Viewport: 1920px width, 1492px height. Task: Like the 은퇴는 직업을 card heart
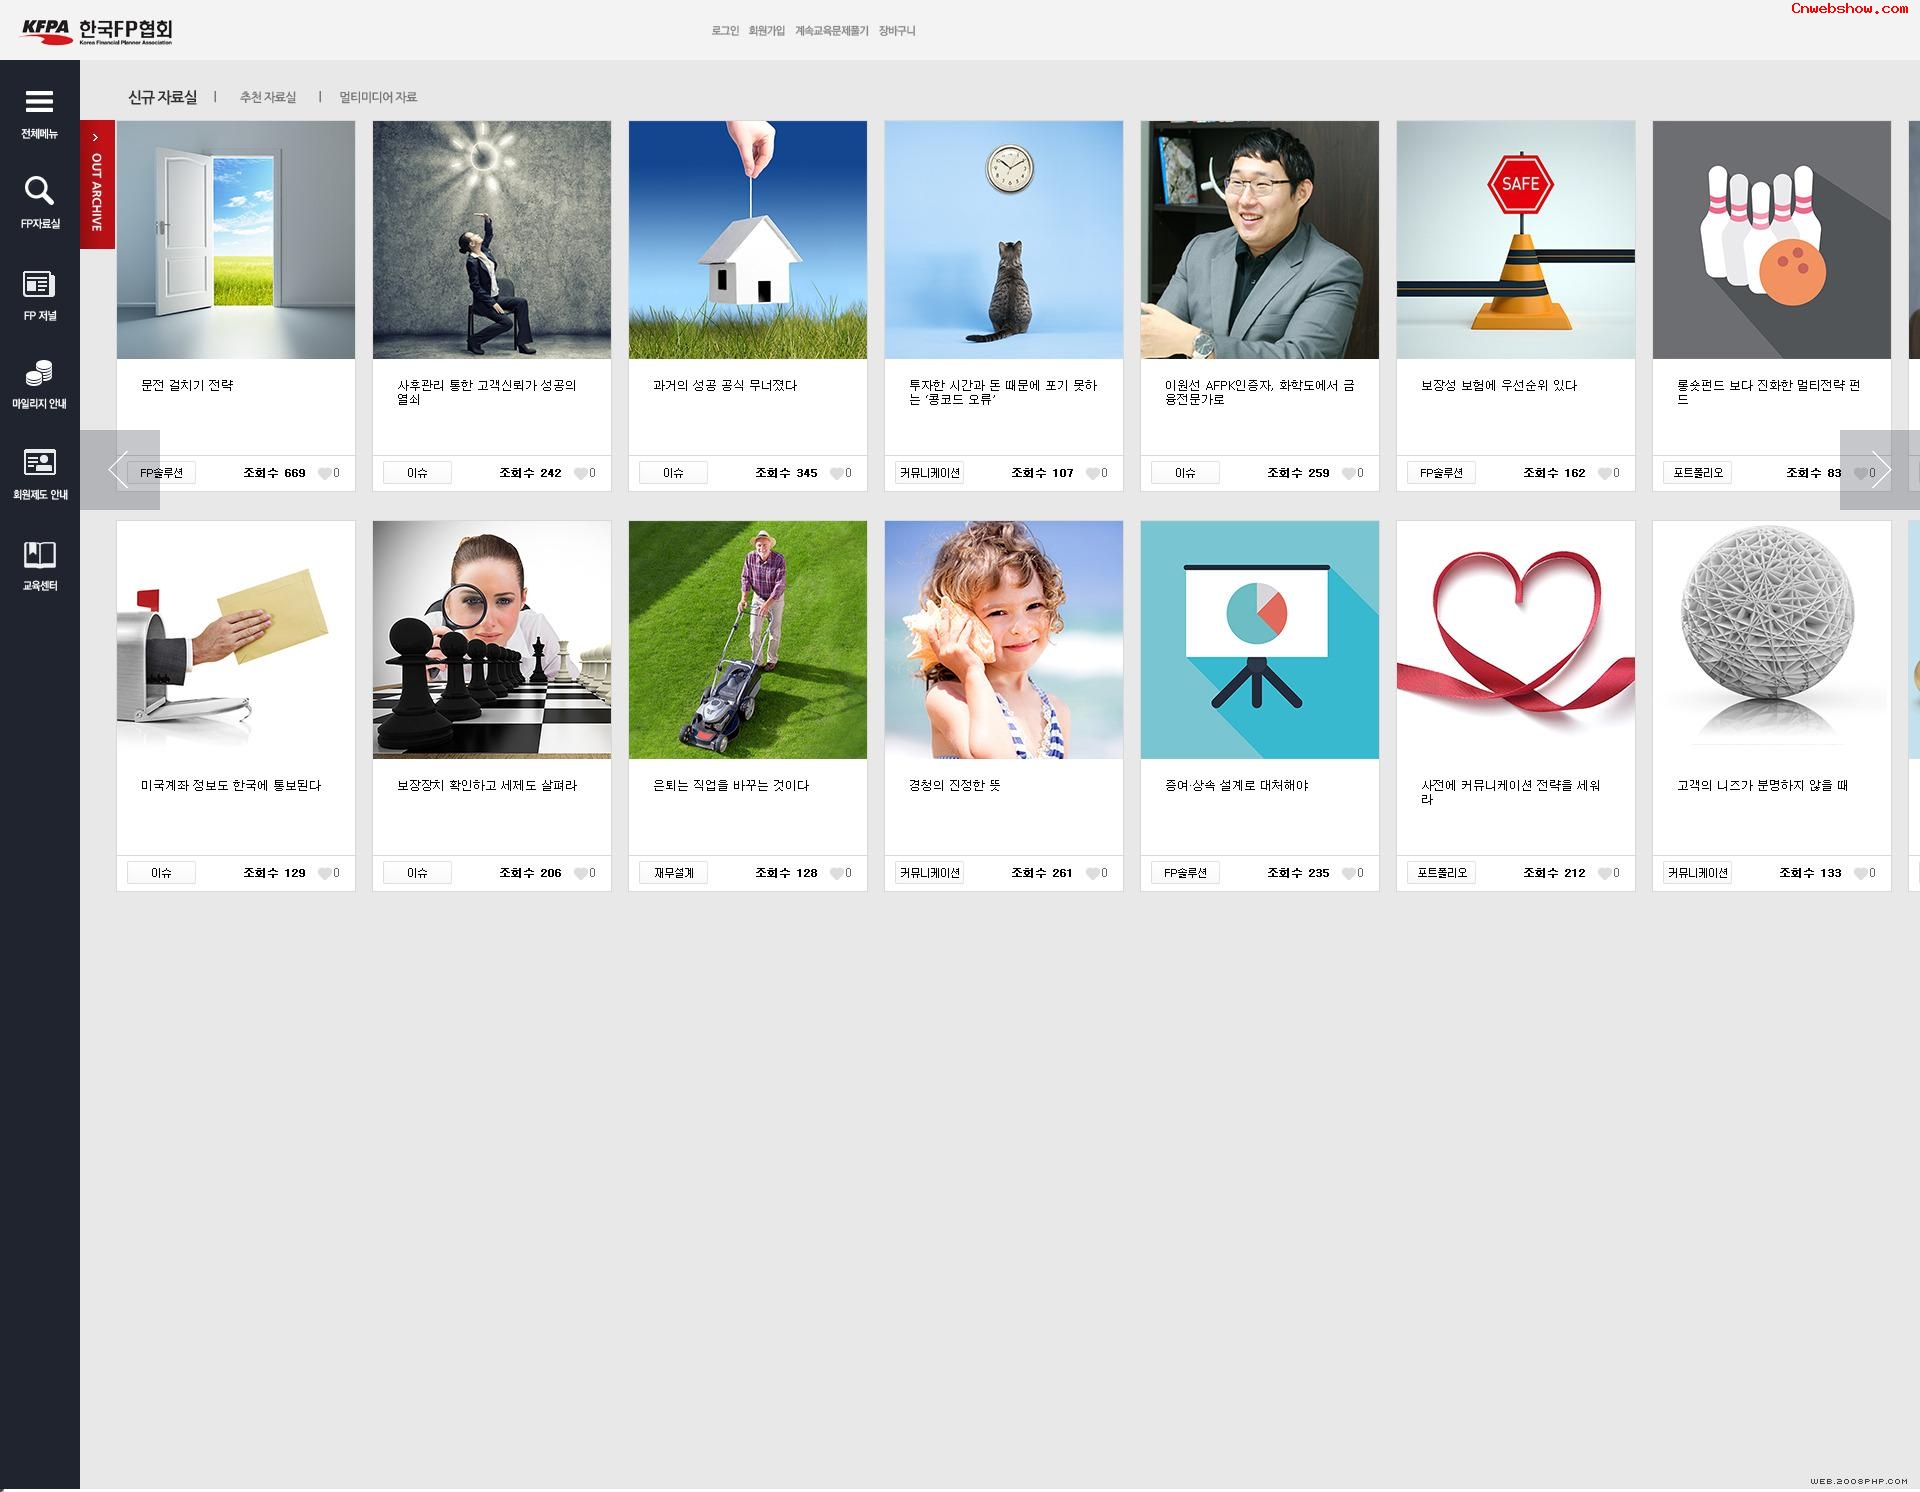click(x=836, y=873)
